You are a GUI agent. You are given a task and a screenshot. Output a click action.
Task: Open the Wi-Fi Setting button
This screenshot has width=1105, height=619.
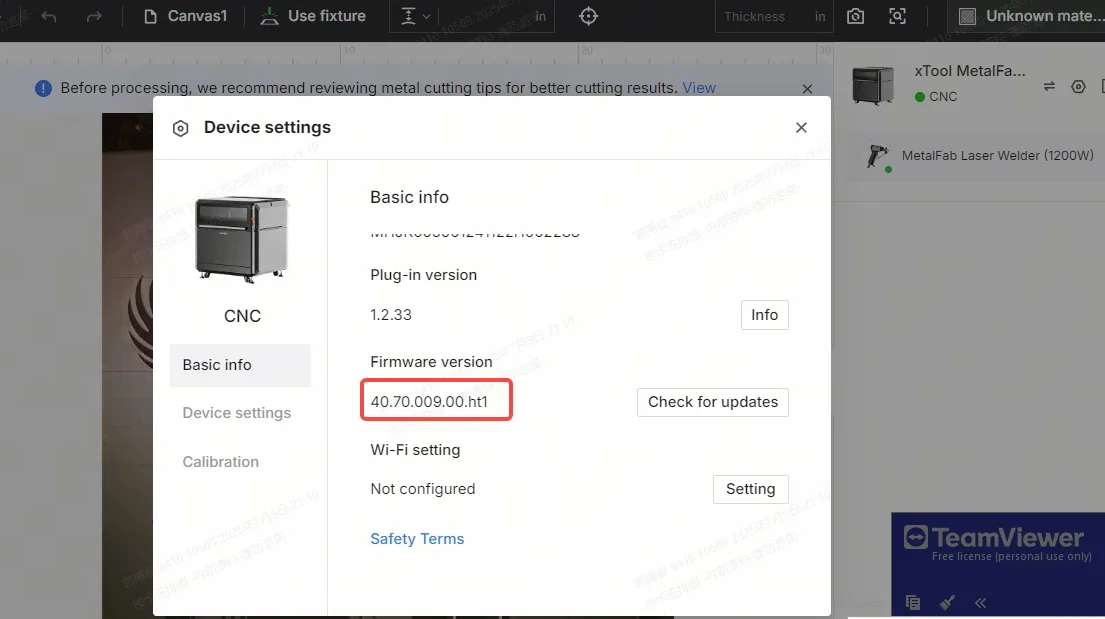pyautogui.click(x=751, y=489)
